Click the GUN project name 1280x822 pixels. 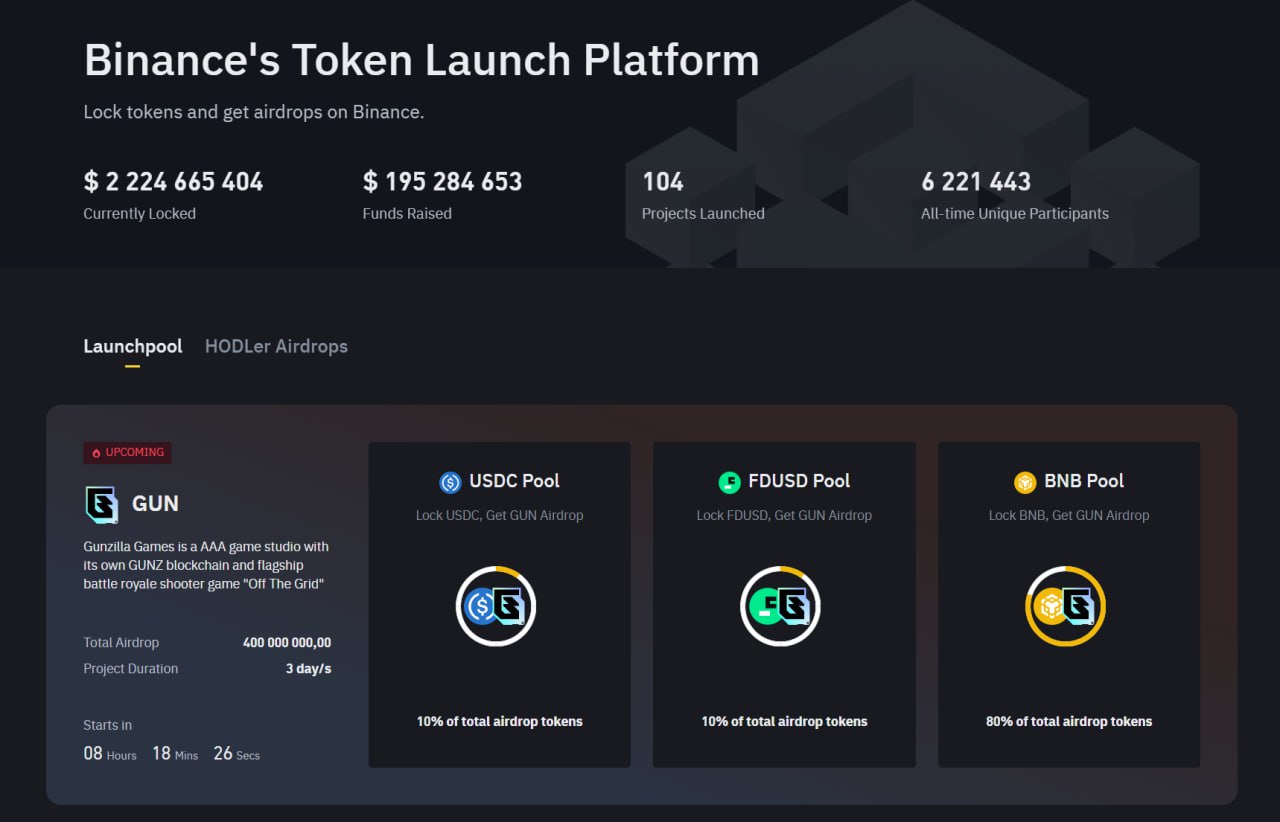click(155, 504)
